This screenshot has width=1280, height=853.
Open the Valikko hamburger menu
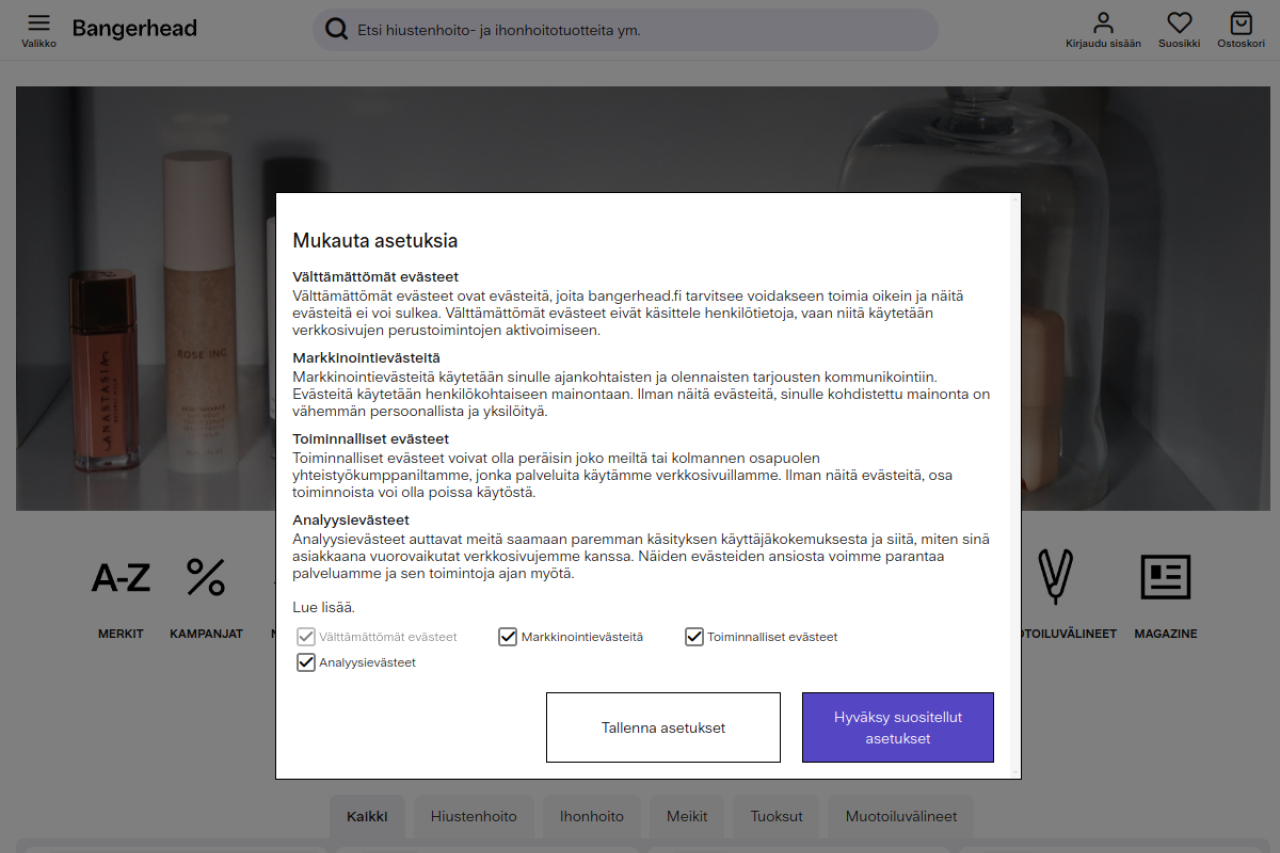[39, 30]
